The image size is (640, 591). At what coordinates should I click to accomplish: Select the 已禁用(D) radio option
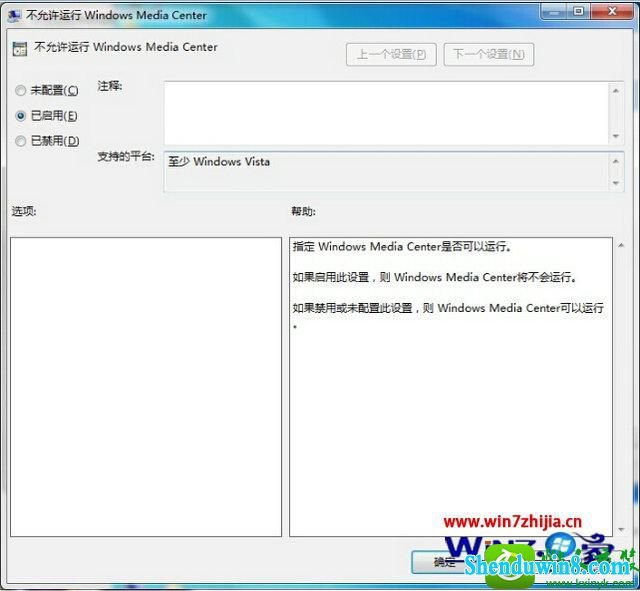point(47,141)
